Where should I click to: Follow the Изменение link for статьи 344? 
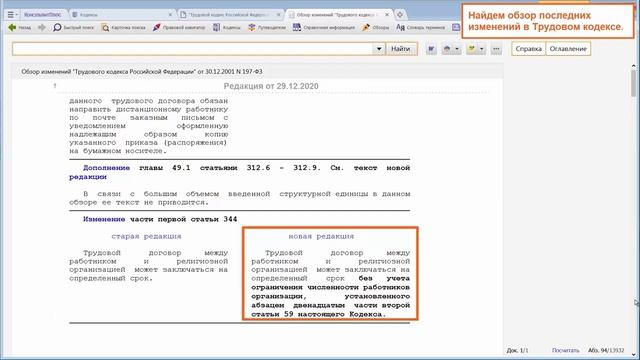pyautogui.click(x=104, y=219)
